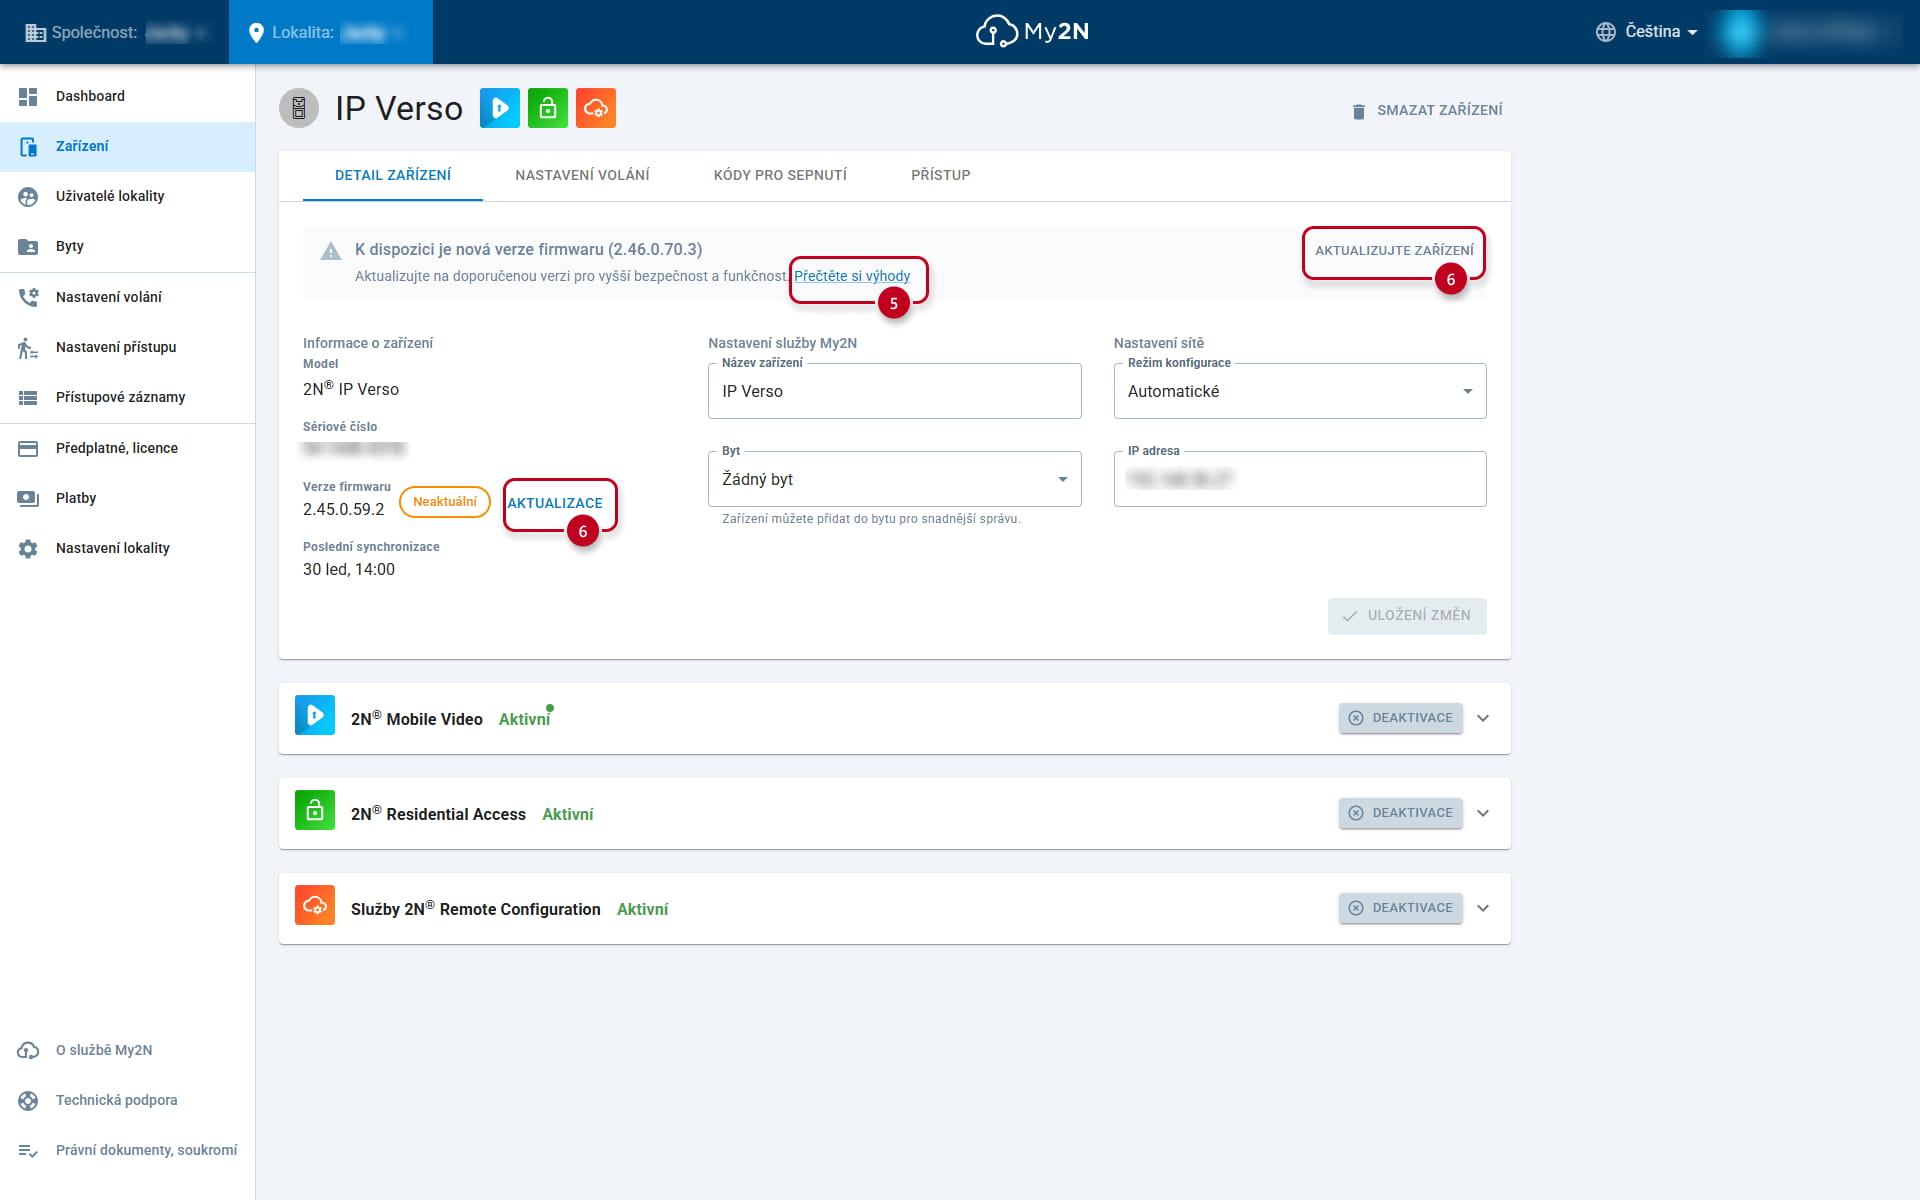
Task: Click the globe language icon
Action: 1606,32
